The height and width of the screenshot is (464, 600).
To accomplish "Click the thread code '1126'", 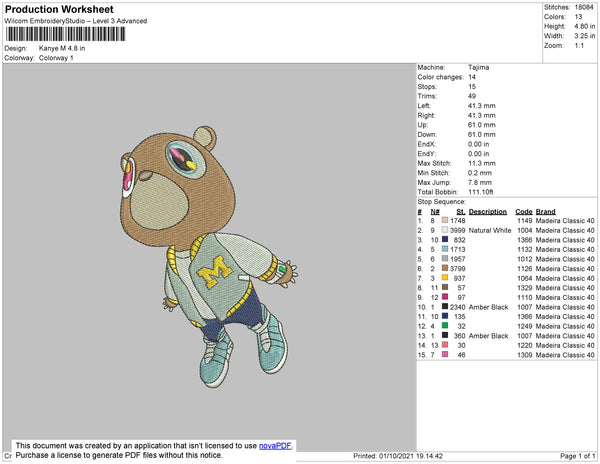I will point(525,269).
